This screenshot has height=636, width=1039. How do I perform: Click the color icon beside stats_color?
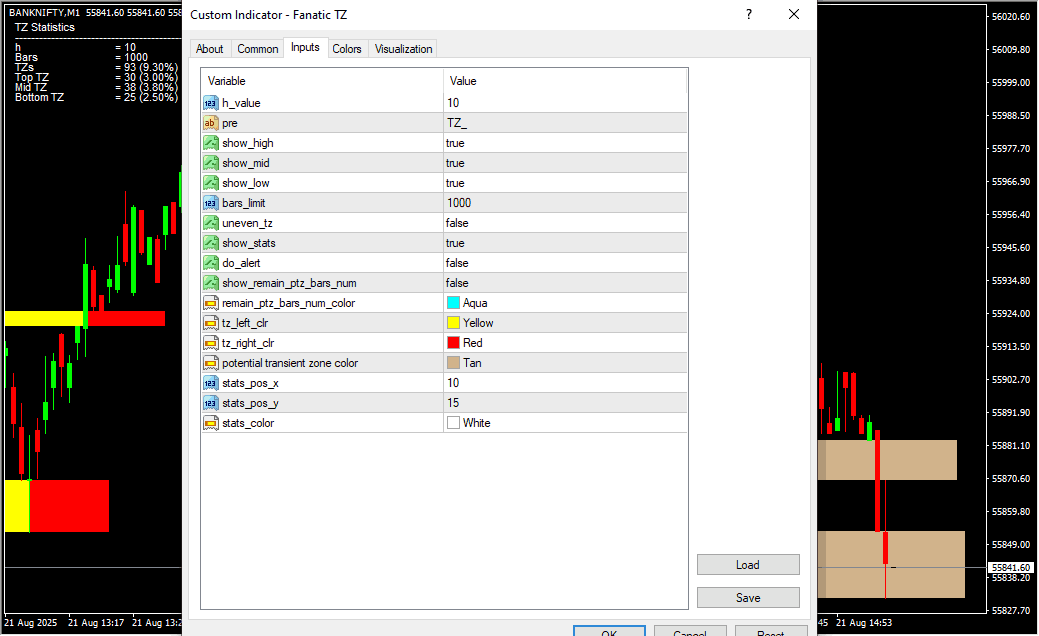(x=211, y=423)
